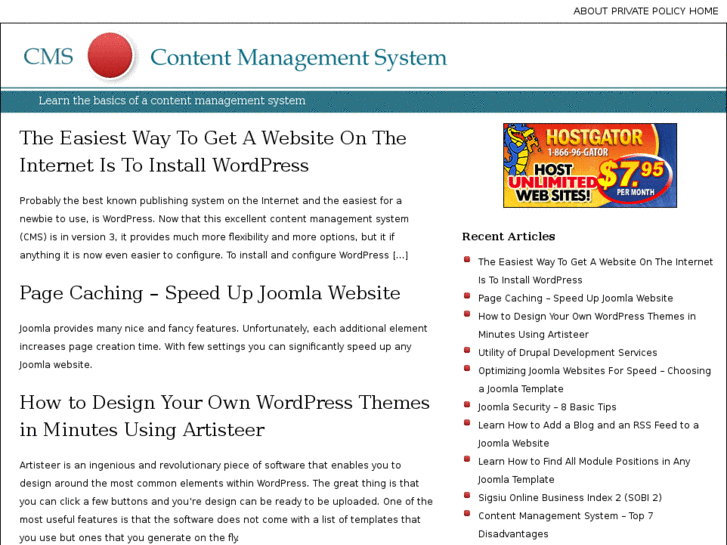Click the red circle site logo
The height and width of the screenshot is (545, 727).
coord(110,56)
